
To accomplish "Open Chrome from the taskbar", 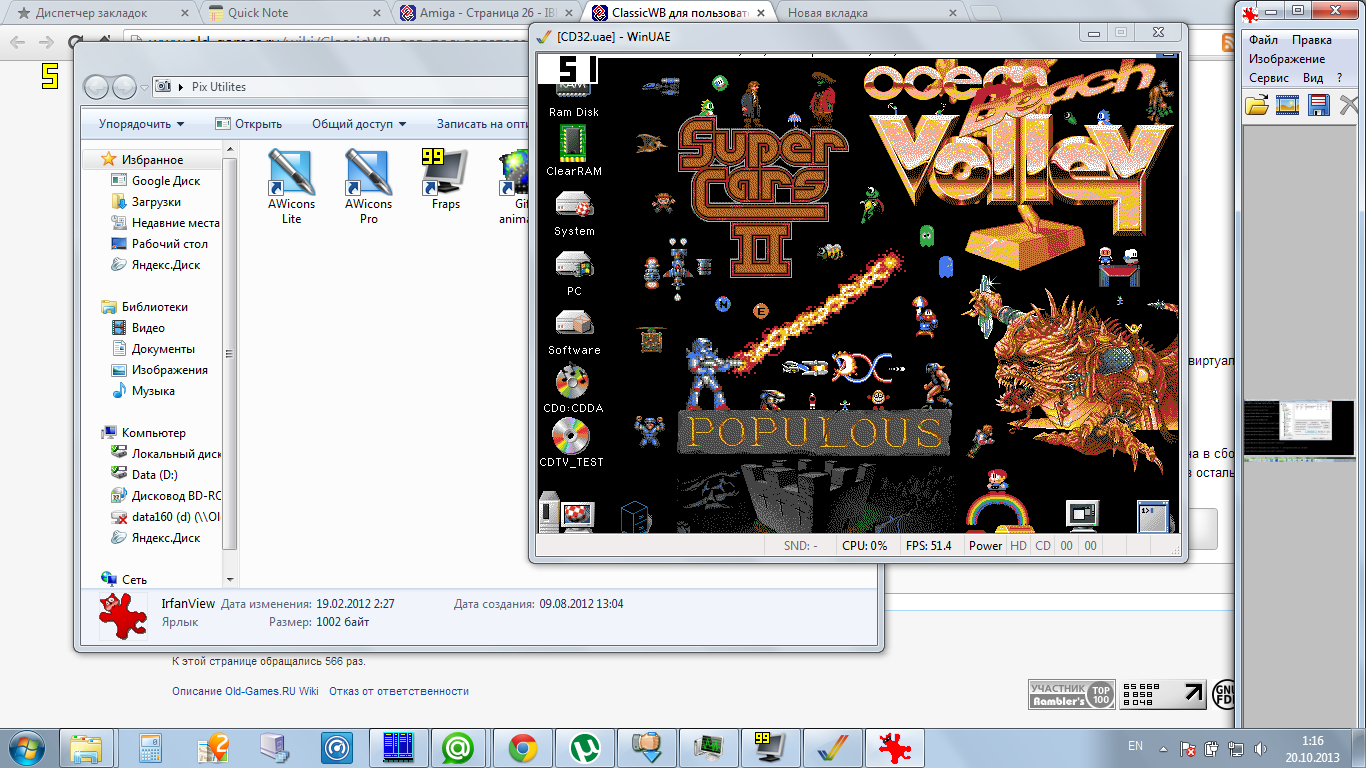I will [522, 748].
